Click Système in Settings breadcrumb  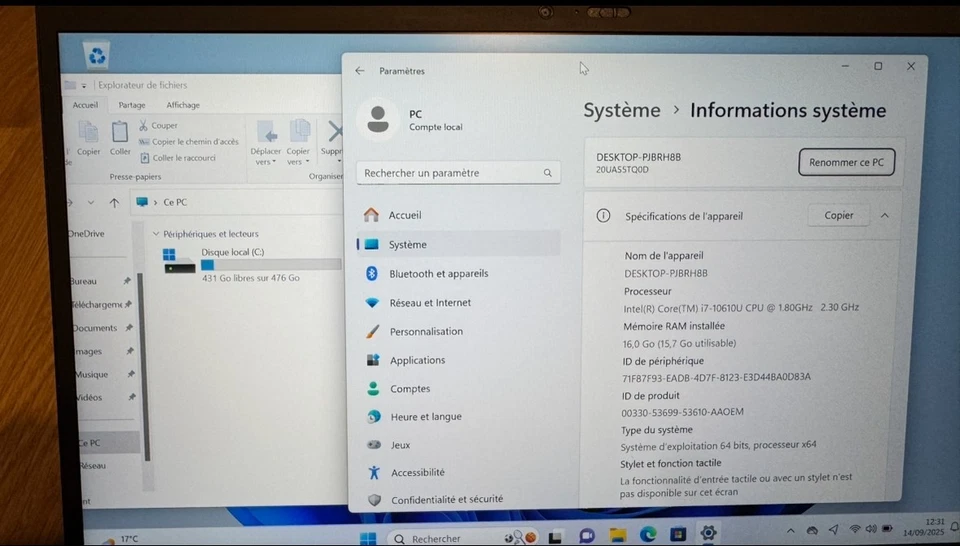pos(621,111)
